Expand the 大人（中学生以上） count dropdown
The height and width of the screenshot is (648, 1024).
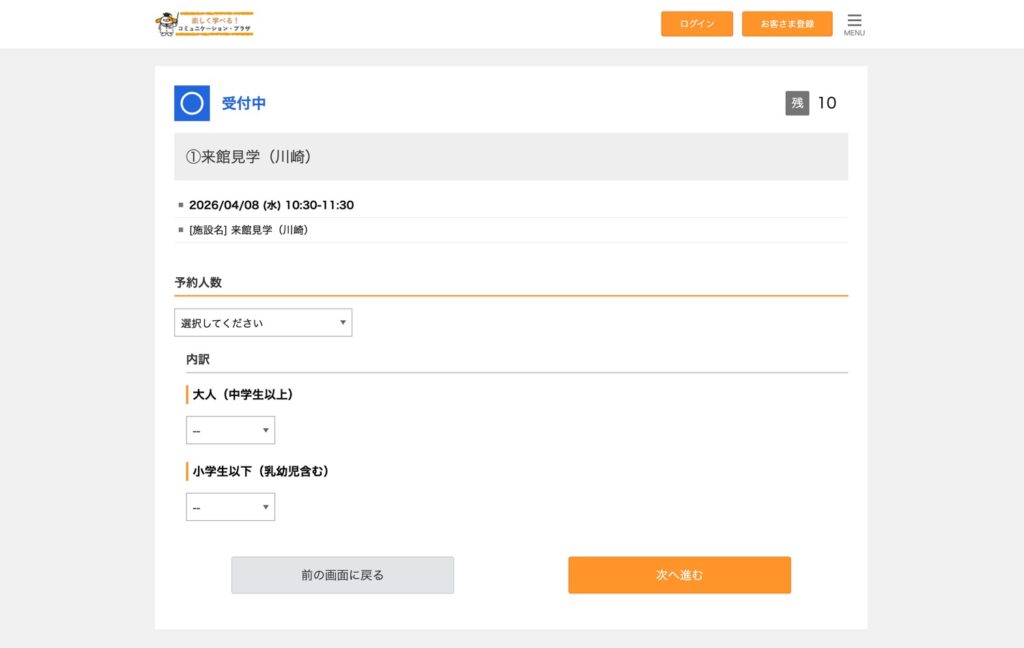coord(230,430)
